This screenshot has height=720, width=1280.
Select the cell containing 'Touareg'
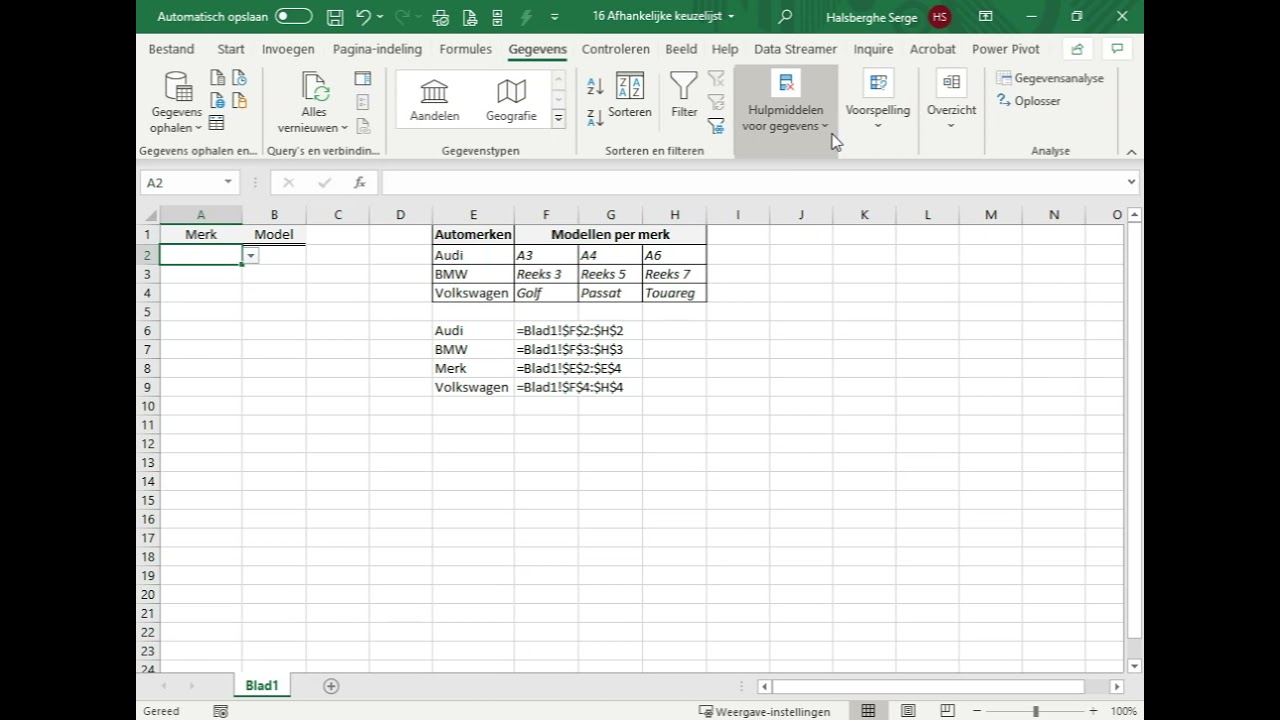point(674,293)
